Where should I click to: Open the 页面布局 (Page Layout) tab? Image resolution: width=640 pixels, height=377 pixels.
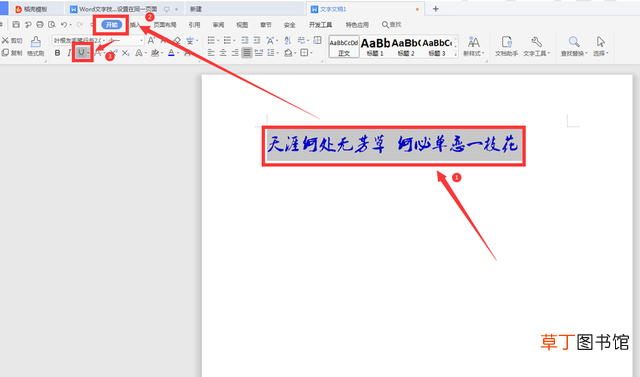coord(165,25)
